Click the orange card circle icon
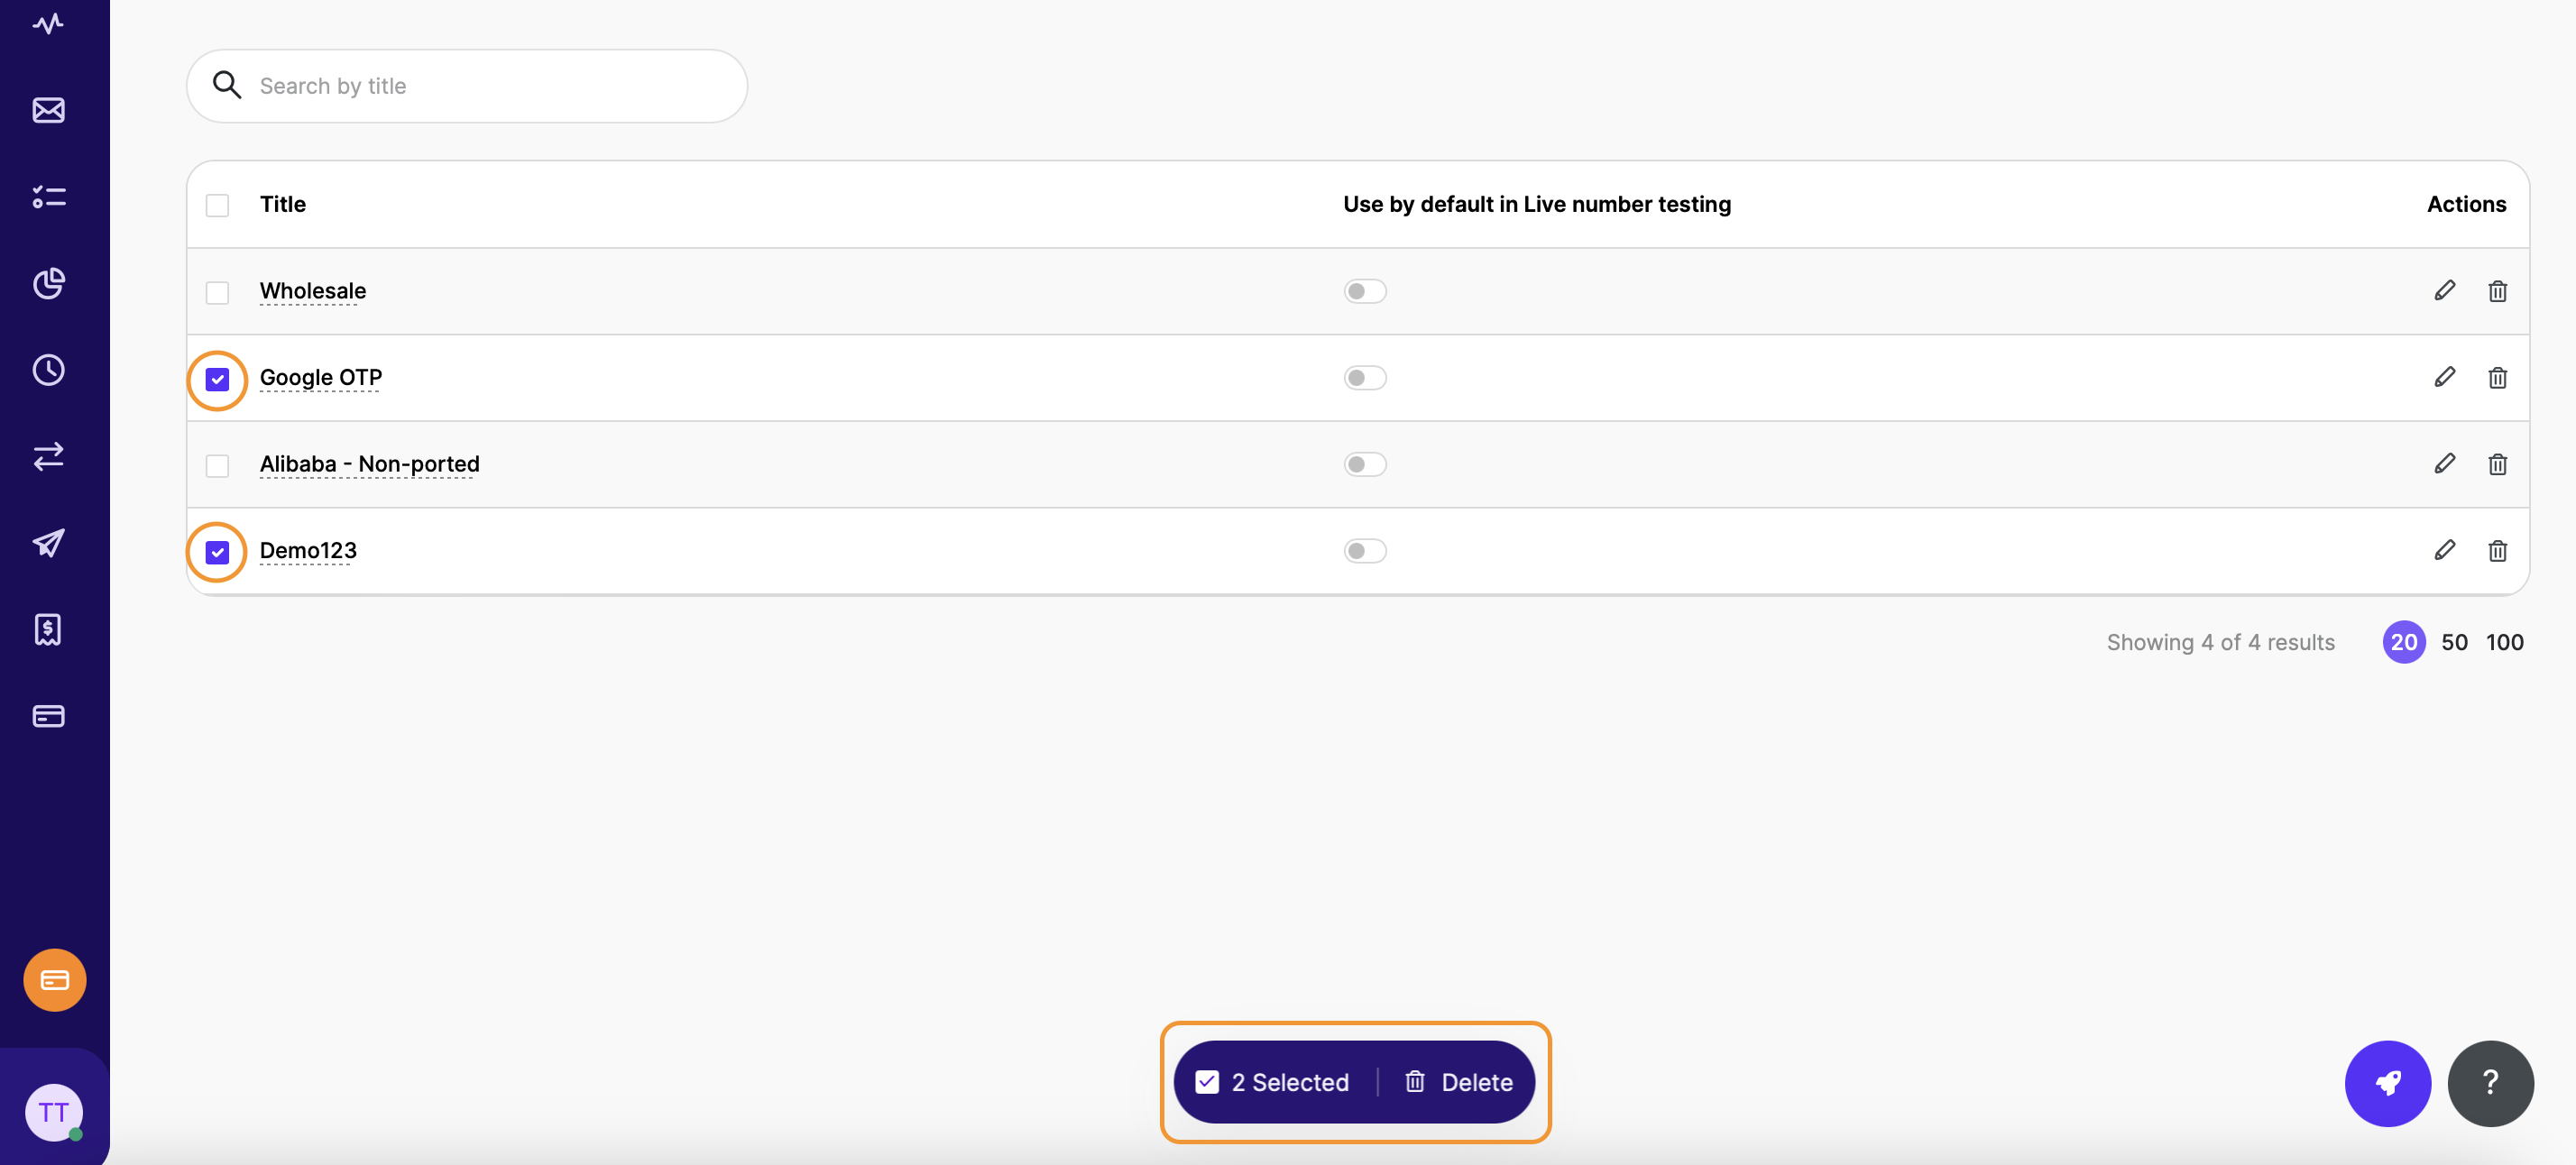Image resolution: width=2576 pixels, height=1165 pixels. [x=54, y=979]
